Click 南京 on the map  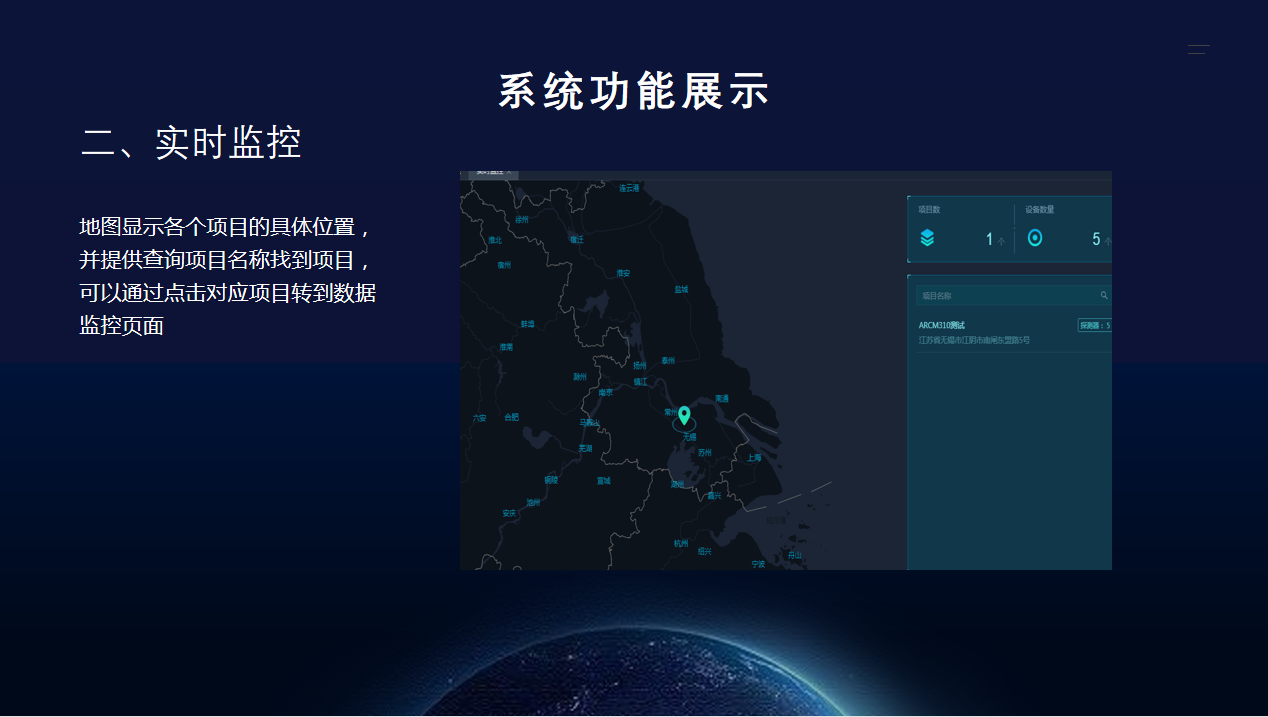point(605,392)
